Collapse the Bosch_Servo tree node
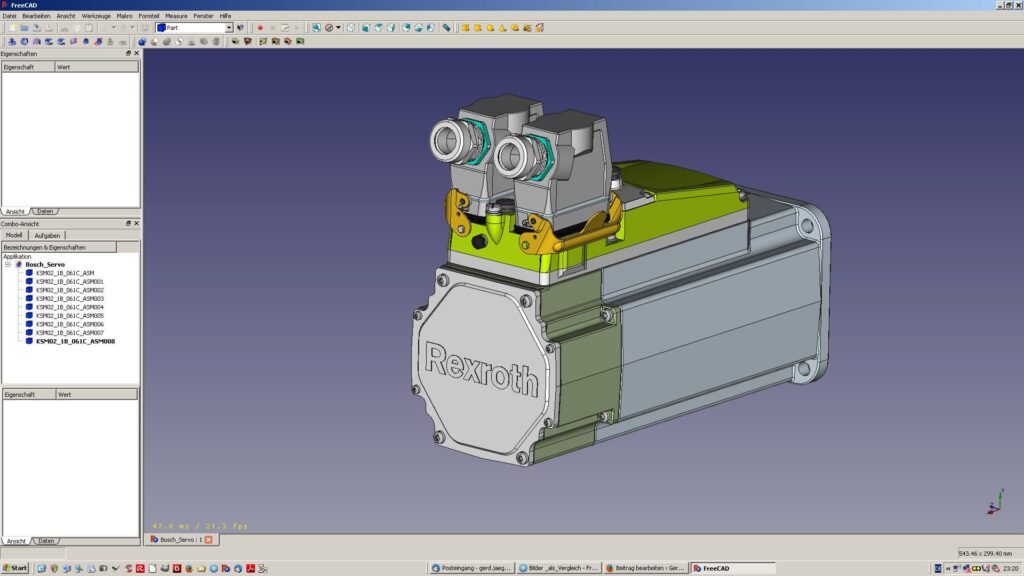Screen dimensions: 1024x576 coord(7,264)
